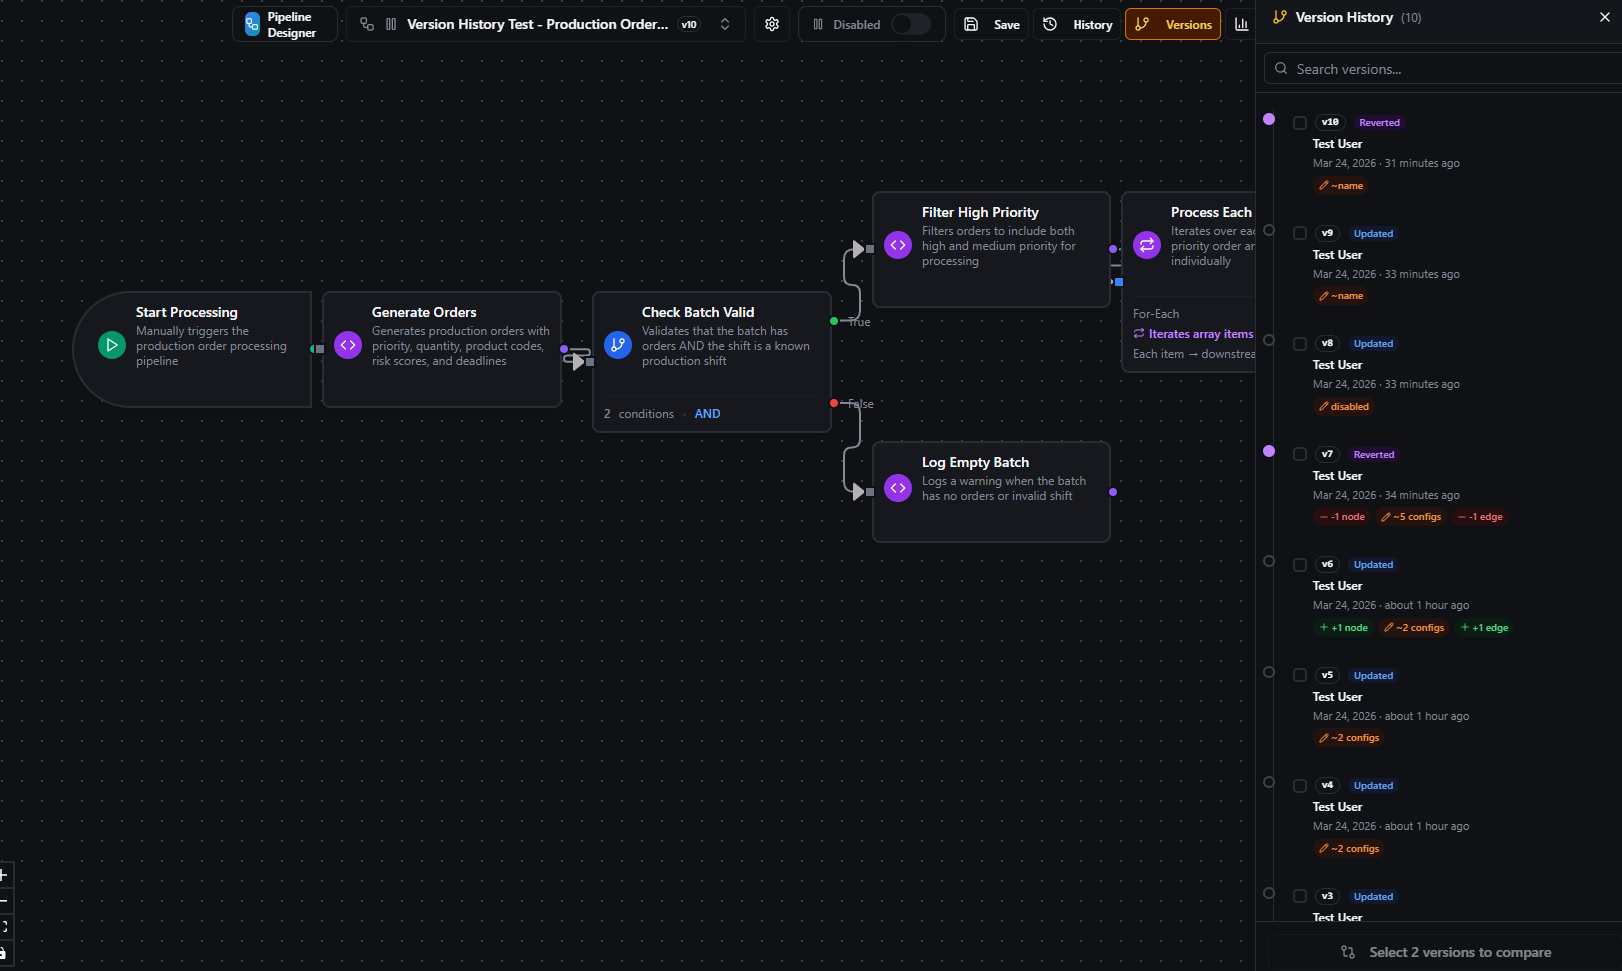Toggle the Disabled pipeline switch
This screenshot has height=971, width=1622.
(911, 23)
